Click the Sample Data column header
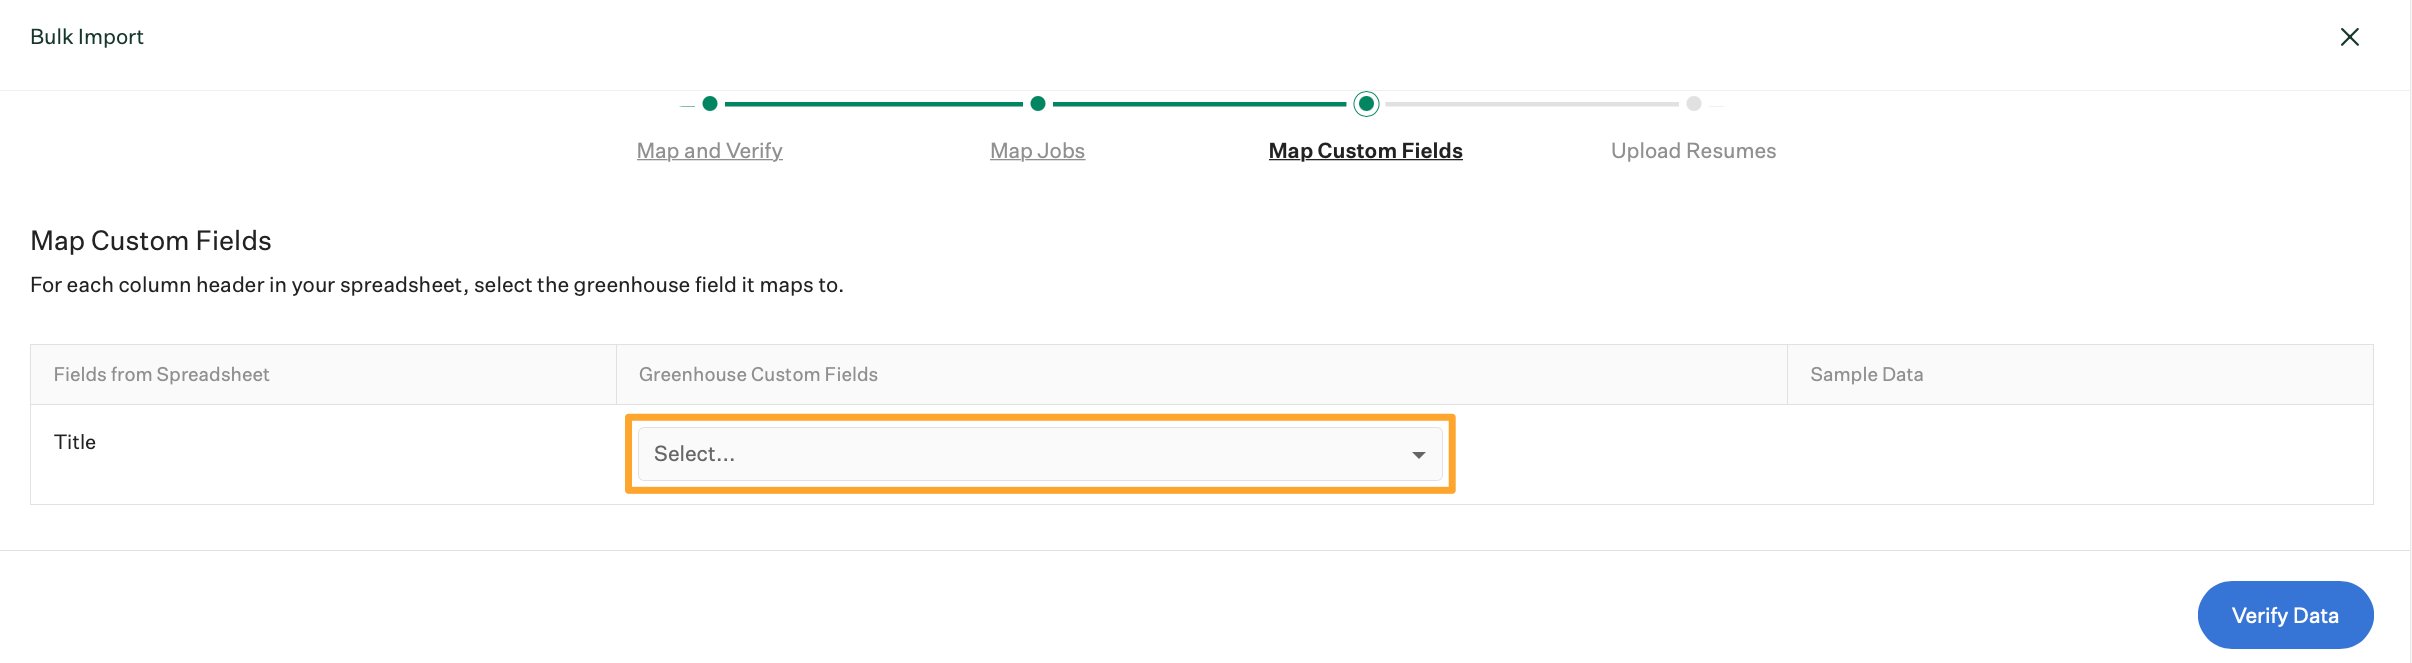The height and width of the screenshot is (663, 2412). (x=1867, y=374)
